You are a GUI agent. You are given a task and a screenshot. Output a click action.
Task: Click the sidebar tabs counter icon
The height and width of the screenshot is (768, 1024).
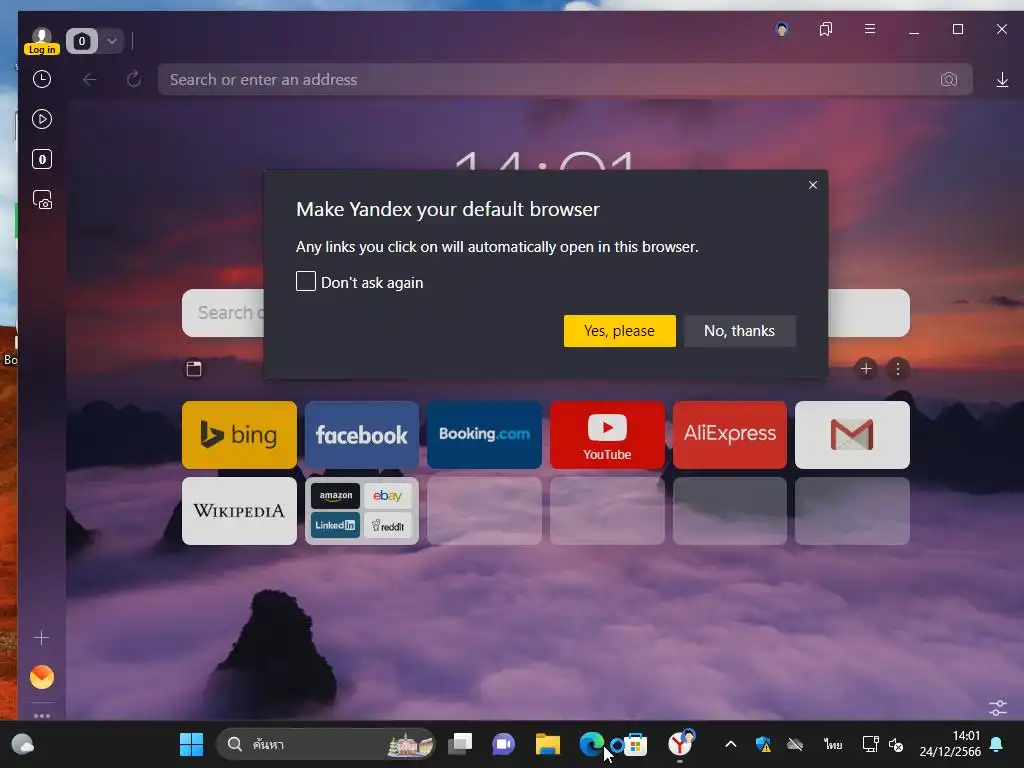point(42,159)
